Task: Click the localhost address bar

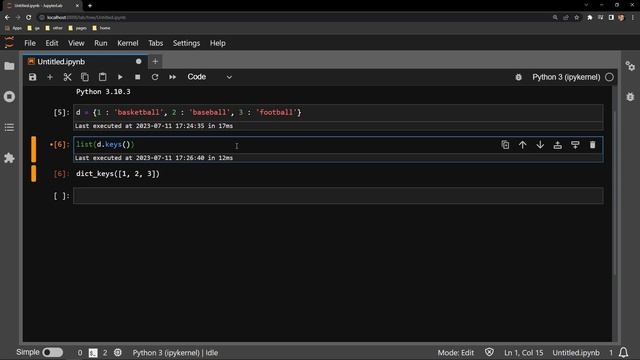Action: pos(294,18)
